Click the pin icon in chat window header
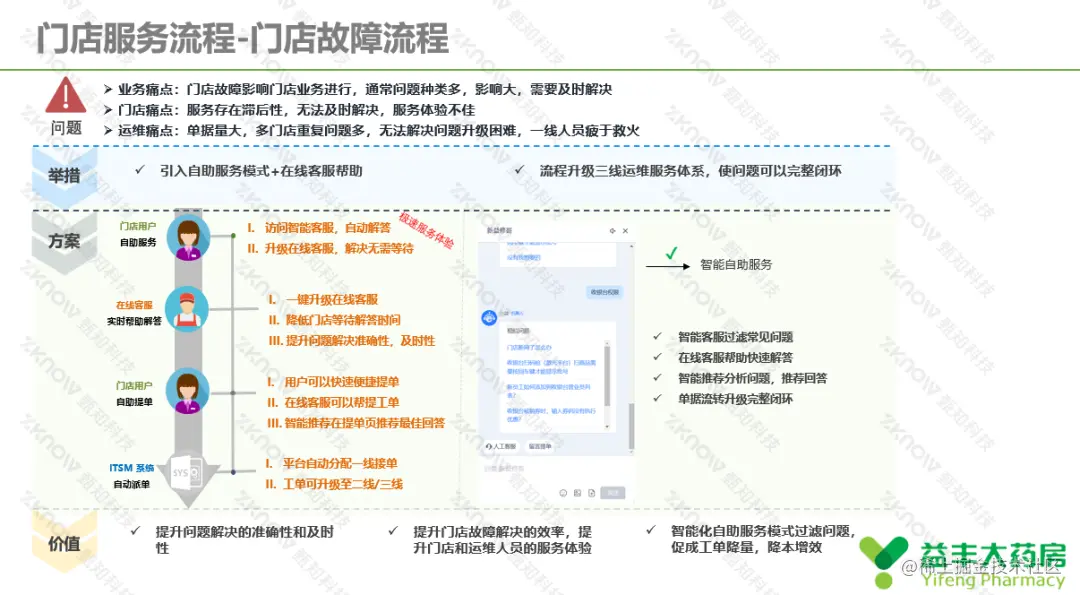 [612, 231]
